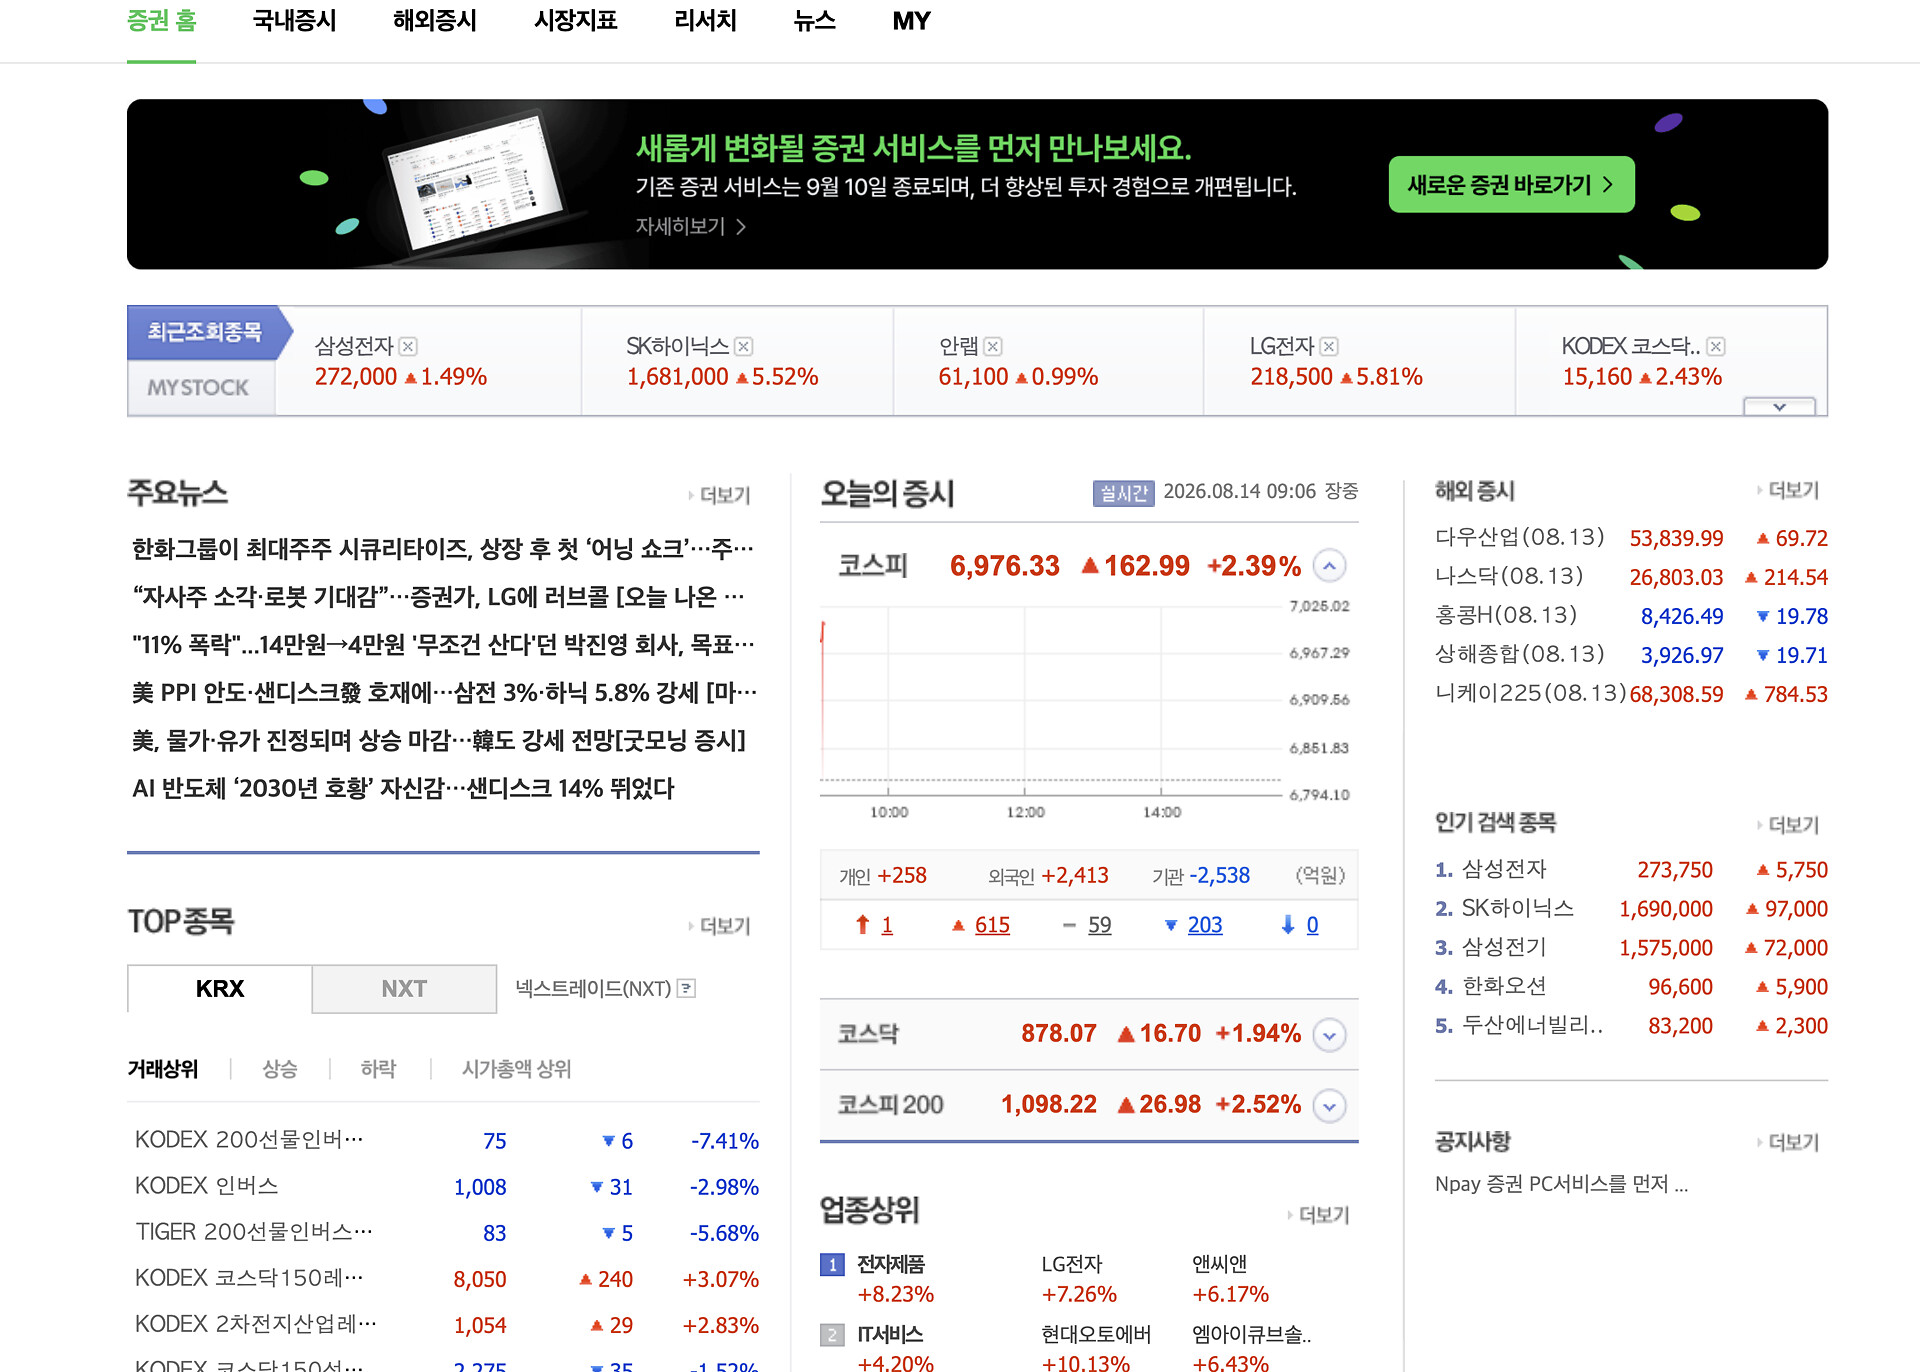Image resolution: width=1920 pixels, height=1372 pixels.
Task: Open TIGER 200선물인버스 in TOP종목 list
Action: coord(254,1233)
